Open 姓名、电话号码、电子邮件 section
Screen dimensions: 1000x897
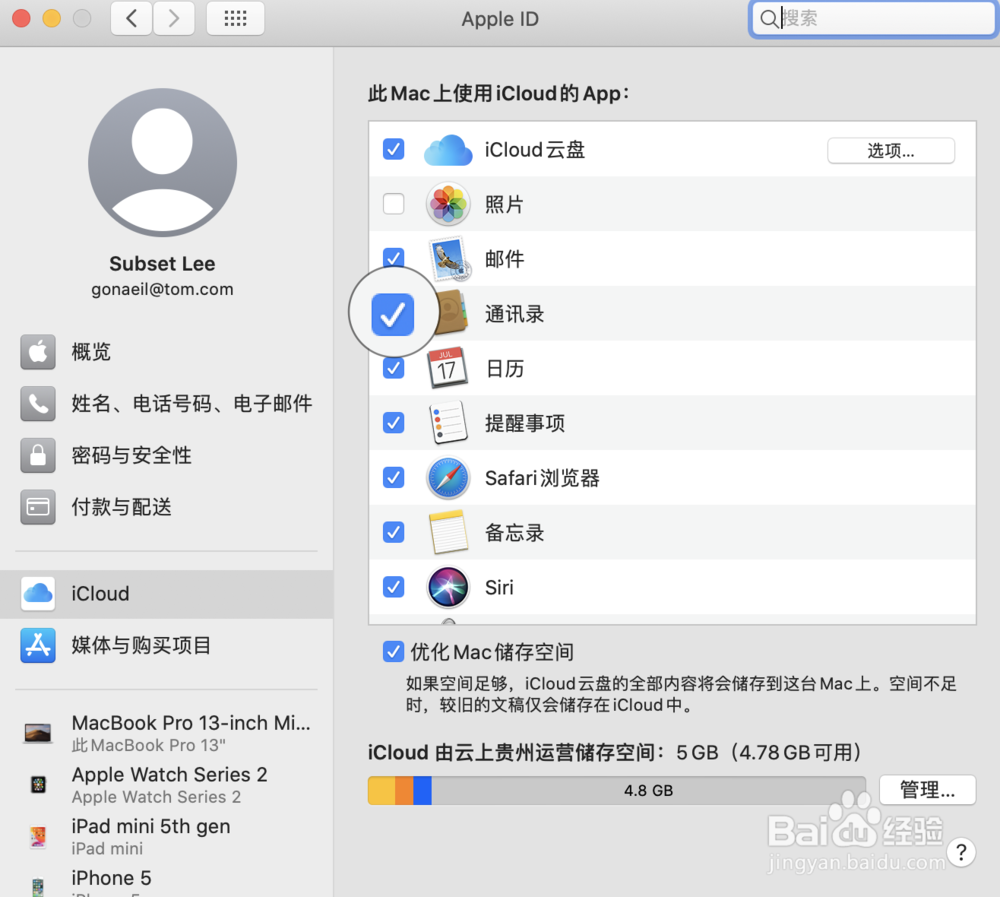166,403
